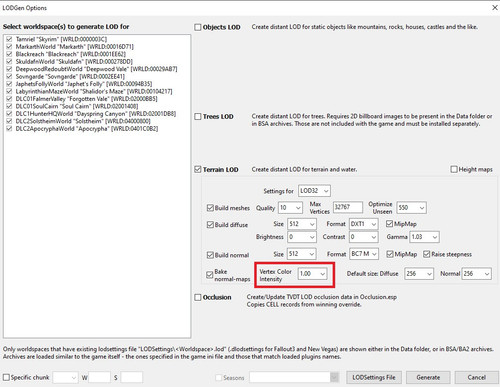This screenshot has height=387, width=500.
Task: Toggle Bake normal-maps checkbox
Action: (x=209, y=275)
